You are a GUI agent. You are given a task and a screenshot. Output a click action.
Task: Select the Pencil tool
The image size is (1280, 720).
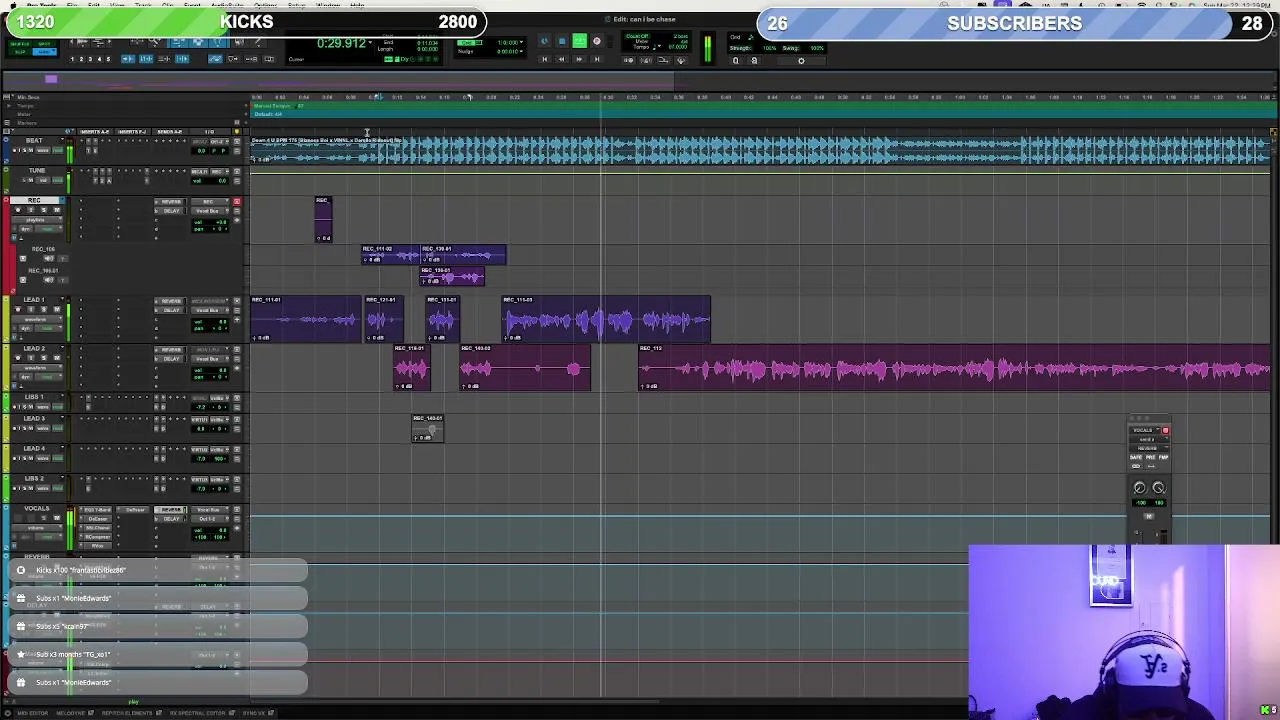point(259,42)
